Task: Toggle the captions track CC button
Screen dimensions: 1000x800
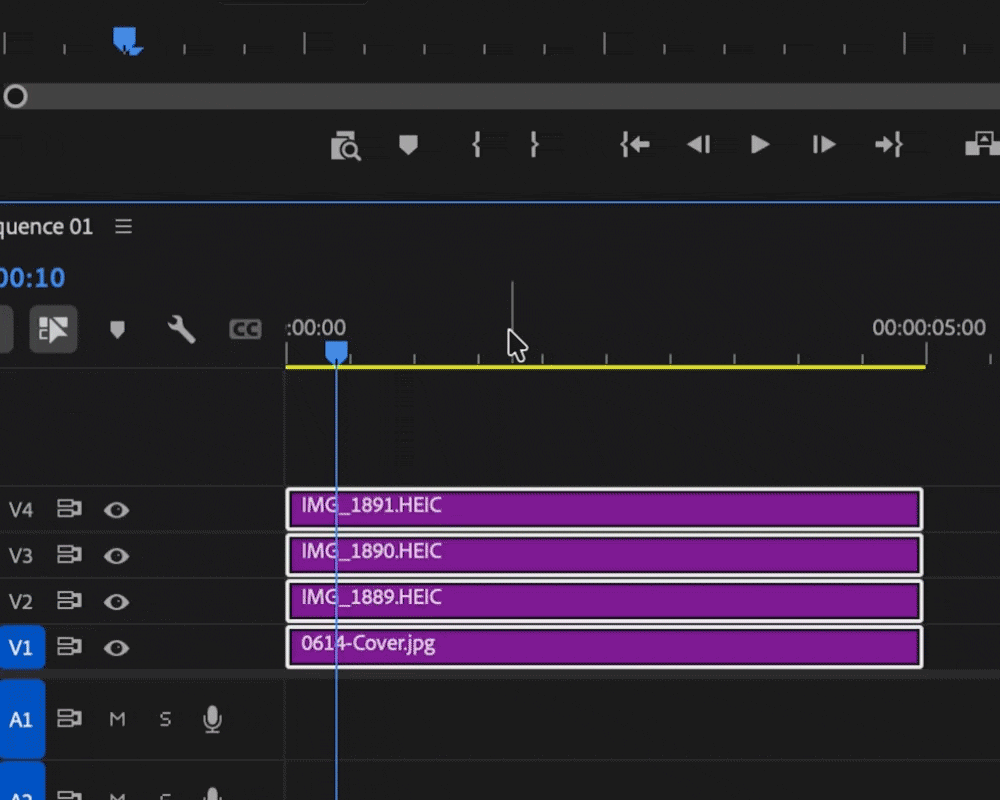Action: (245, 329)
